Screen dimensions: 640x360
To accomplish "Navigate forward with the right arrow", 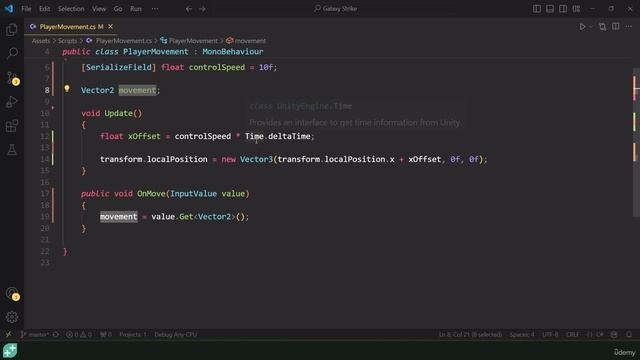I will [x=202, y=9].
